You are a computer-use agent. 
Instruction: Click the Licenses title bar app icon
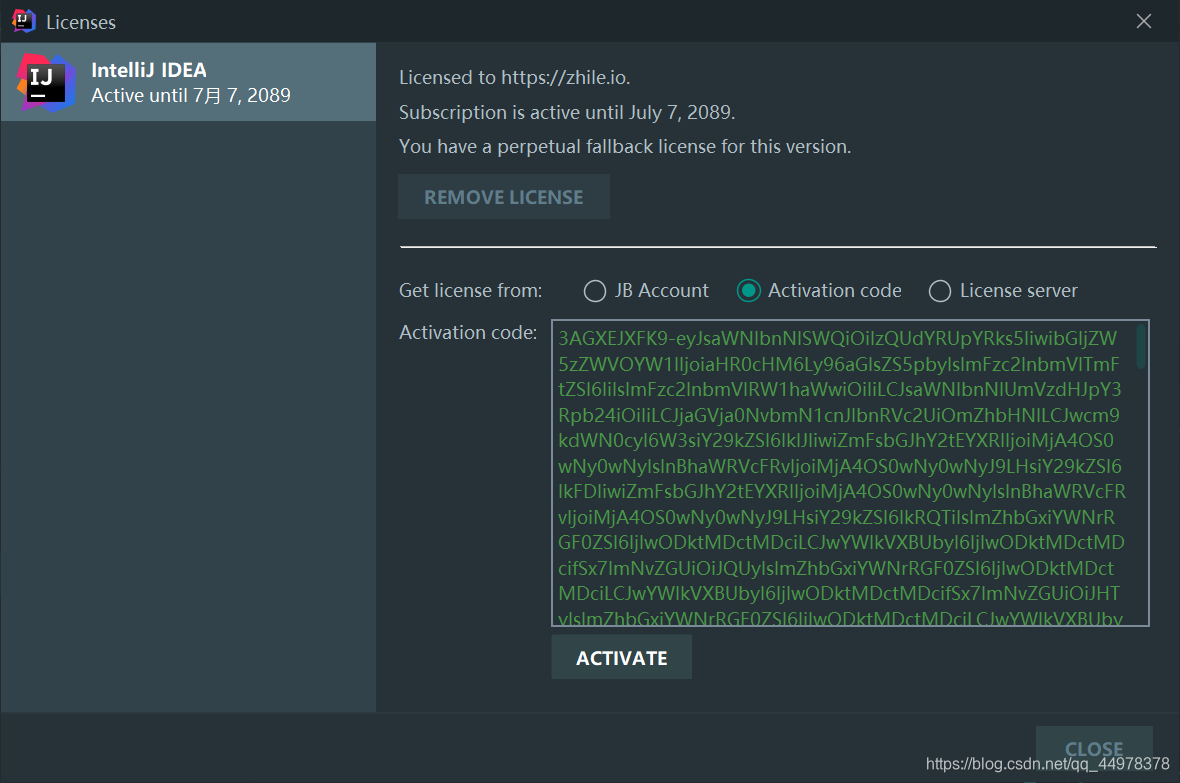pyautogui.click(x=24, y=21)
